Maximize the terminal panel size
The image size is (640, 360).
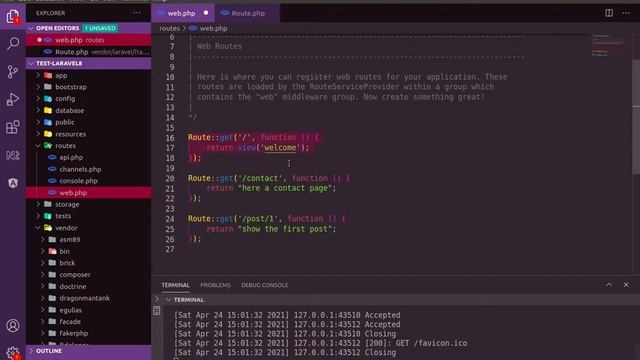coord(609,284)
